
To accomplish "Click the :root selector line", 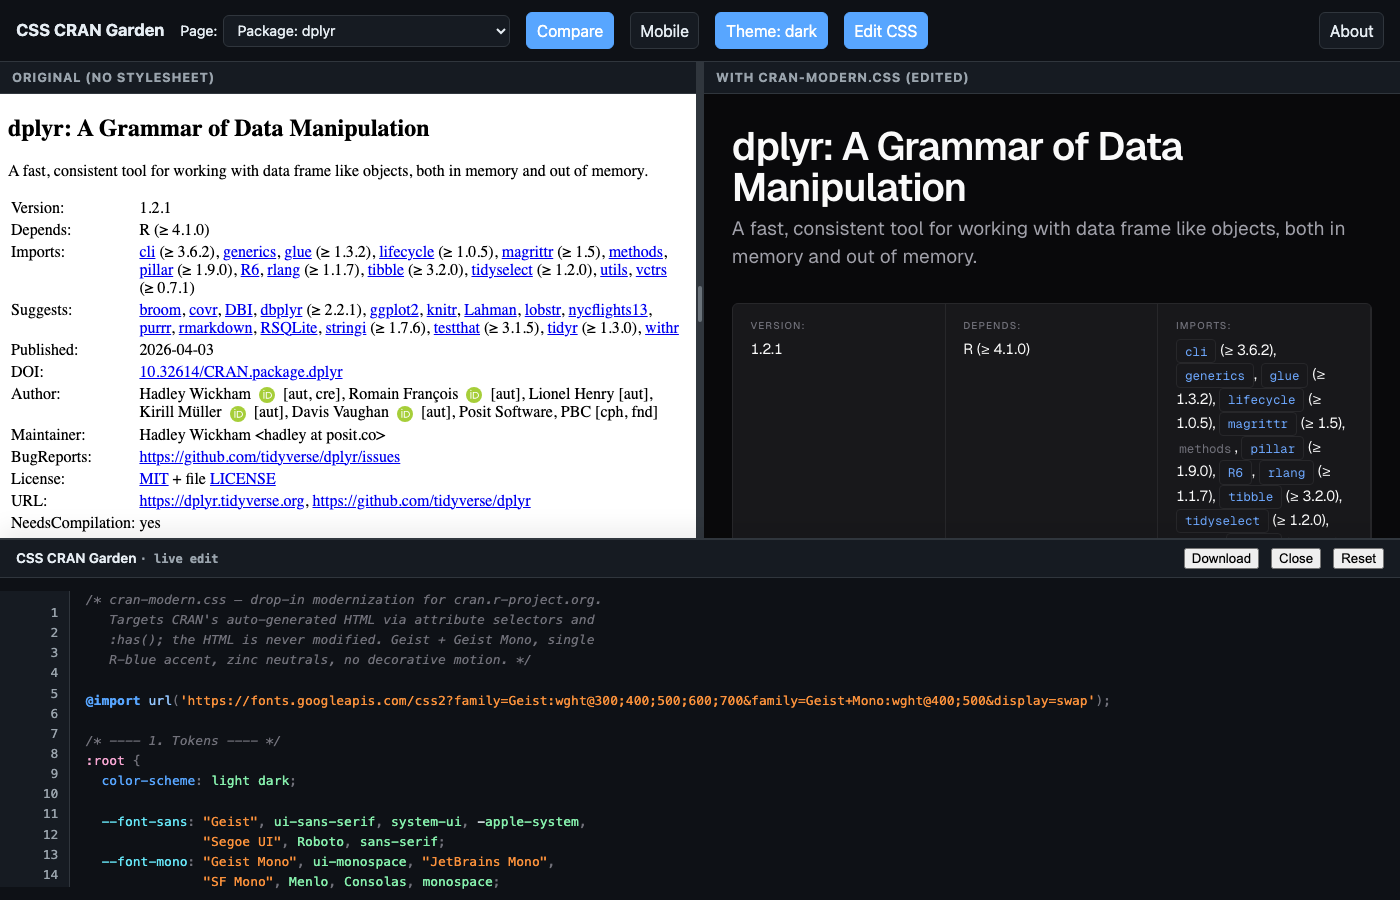I will coord(113,761).
